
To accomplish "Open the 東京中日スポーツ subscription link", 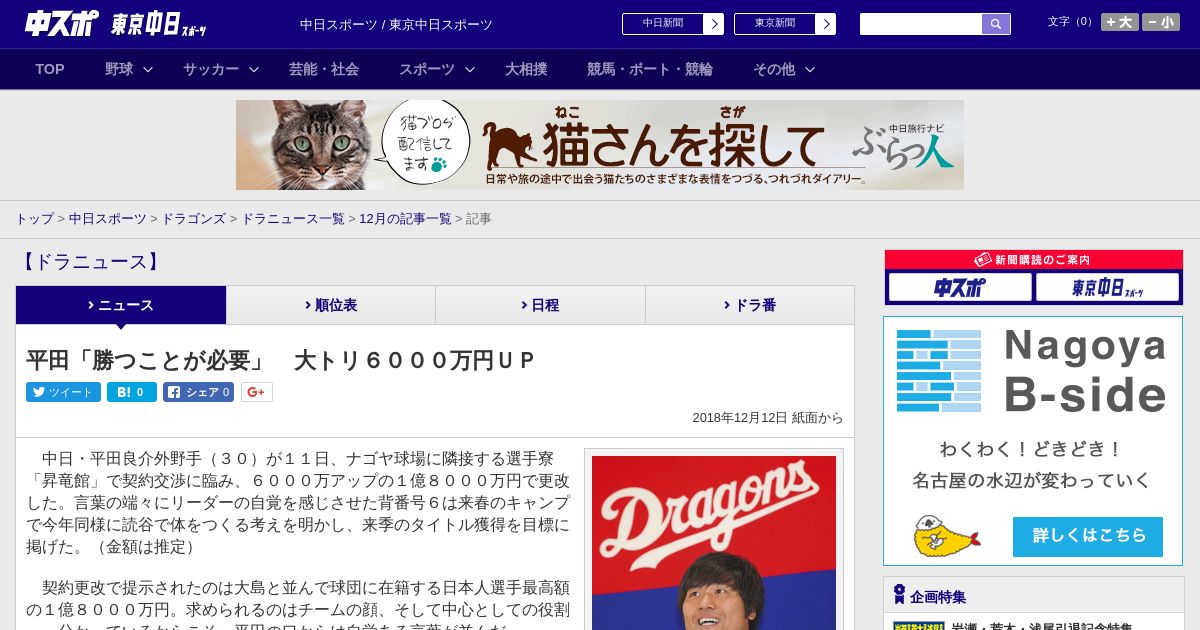I will click(x=1107, y=288).
